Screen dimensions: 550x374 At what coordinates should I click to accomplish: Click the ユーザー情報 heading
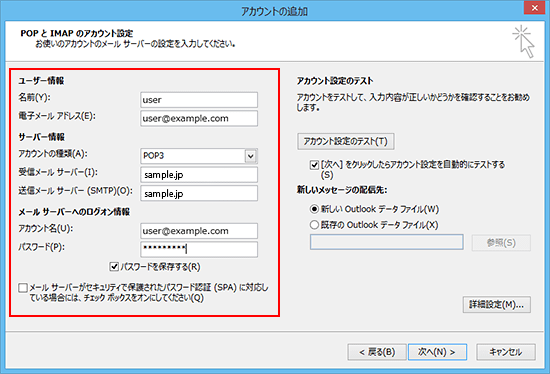pyautogui.click(x=41, y=81)
